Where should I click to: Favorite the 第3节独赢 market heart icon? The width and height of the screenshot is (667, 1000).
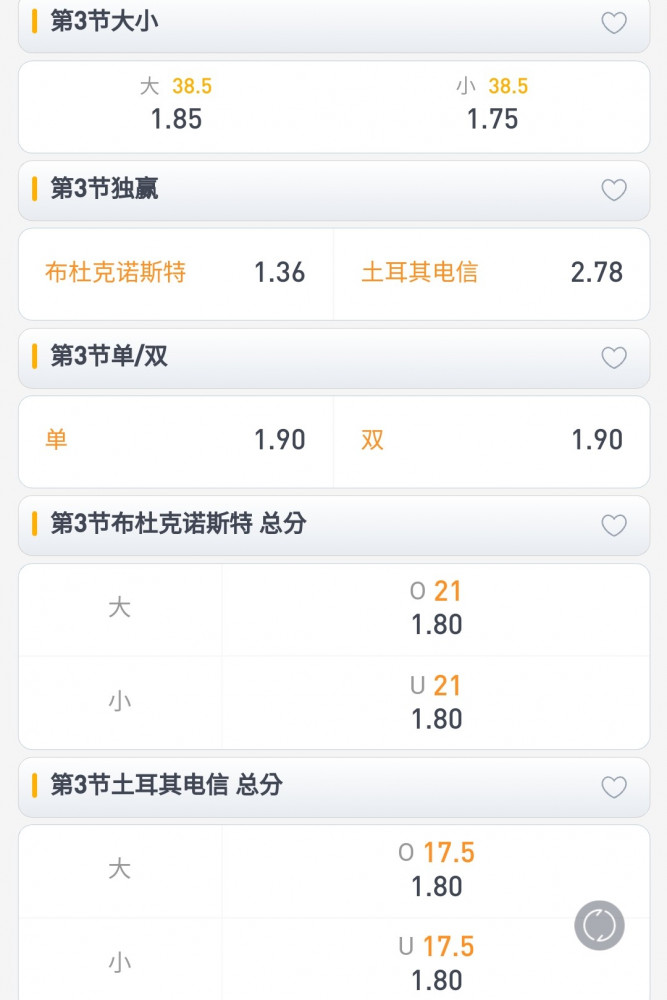[614, 190]
